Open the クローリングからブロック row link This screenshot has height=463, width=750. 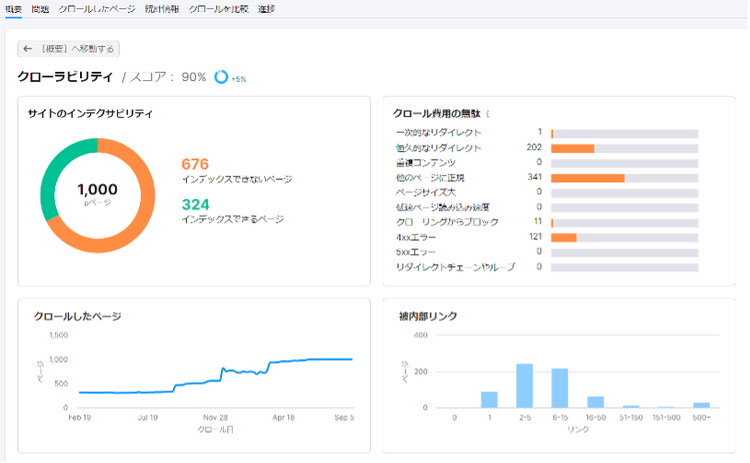pos(447,222)
